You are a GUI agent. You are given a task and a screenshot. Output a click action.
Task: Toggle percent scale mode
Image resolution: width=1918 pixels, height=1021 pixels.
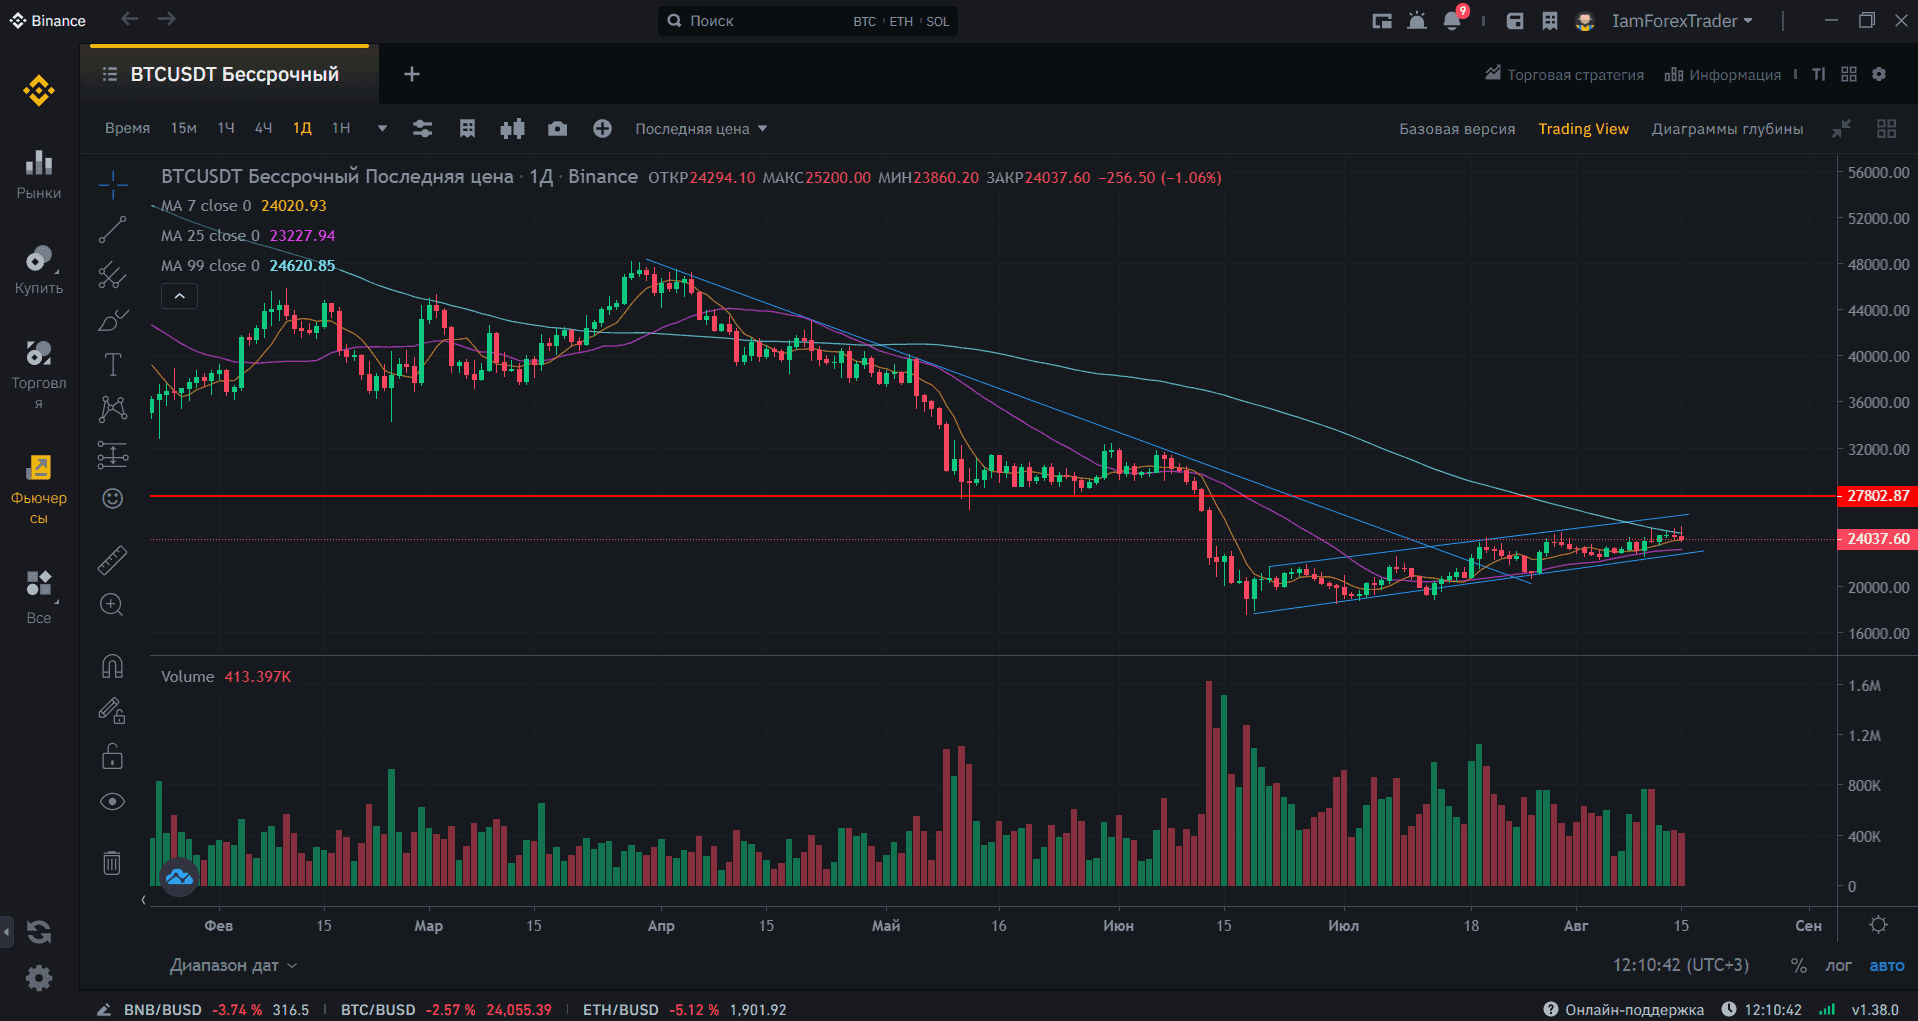pyautogui.click(x=1798, y=965)
